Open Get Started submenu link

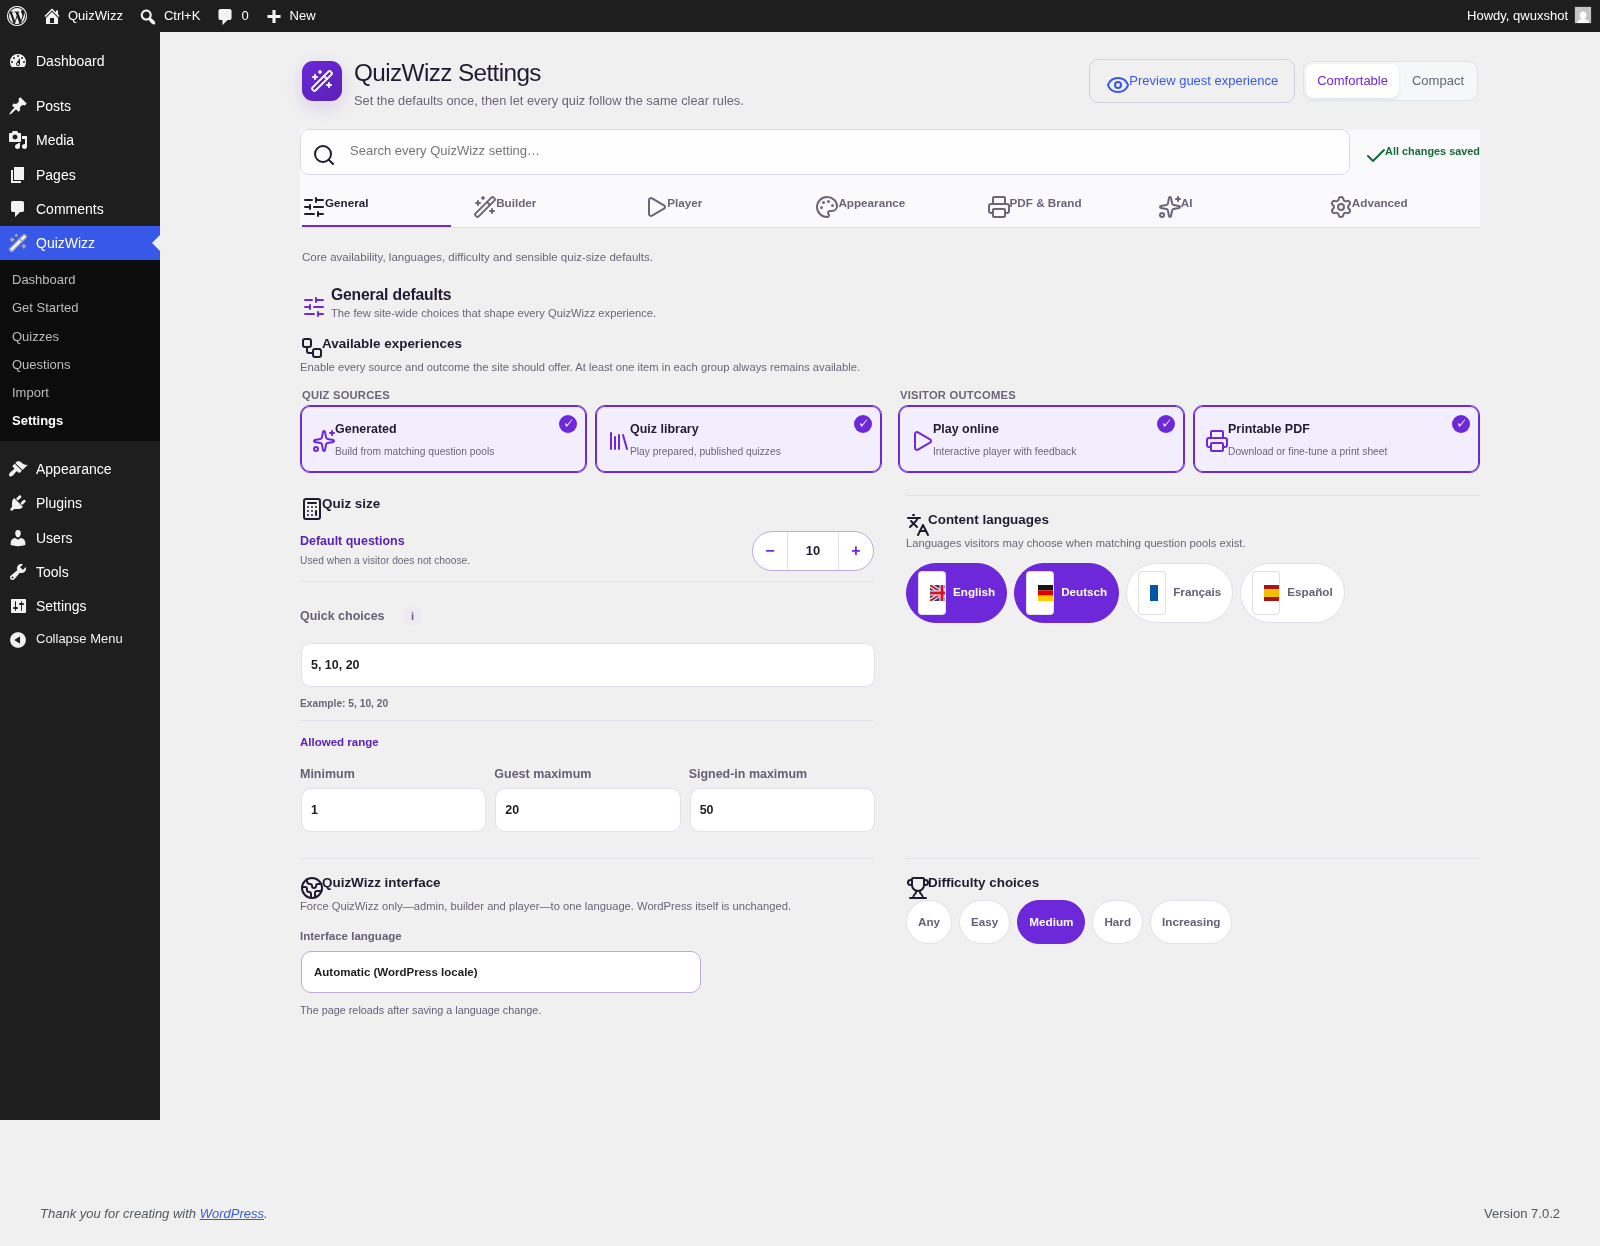45,308
